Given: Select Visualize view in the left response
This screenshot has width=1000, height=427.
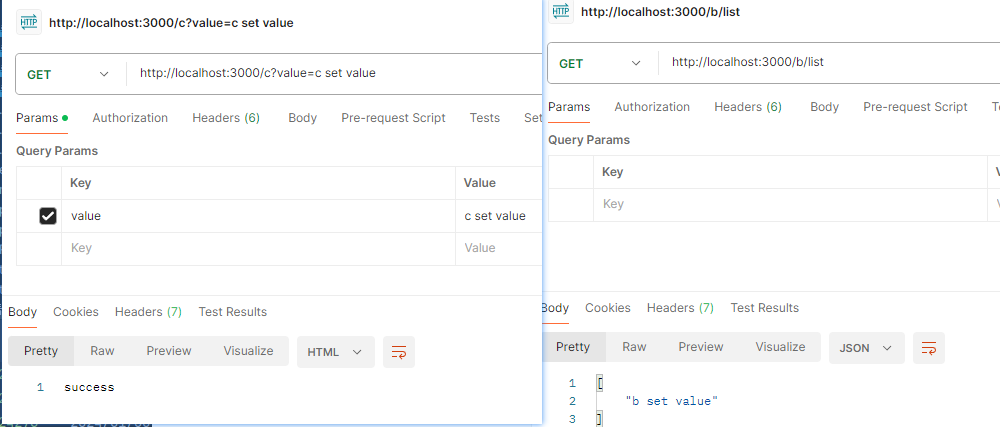Looking at the screenshot, I should tap(248, 351).
